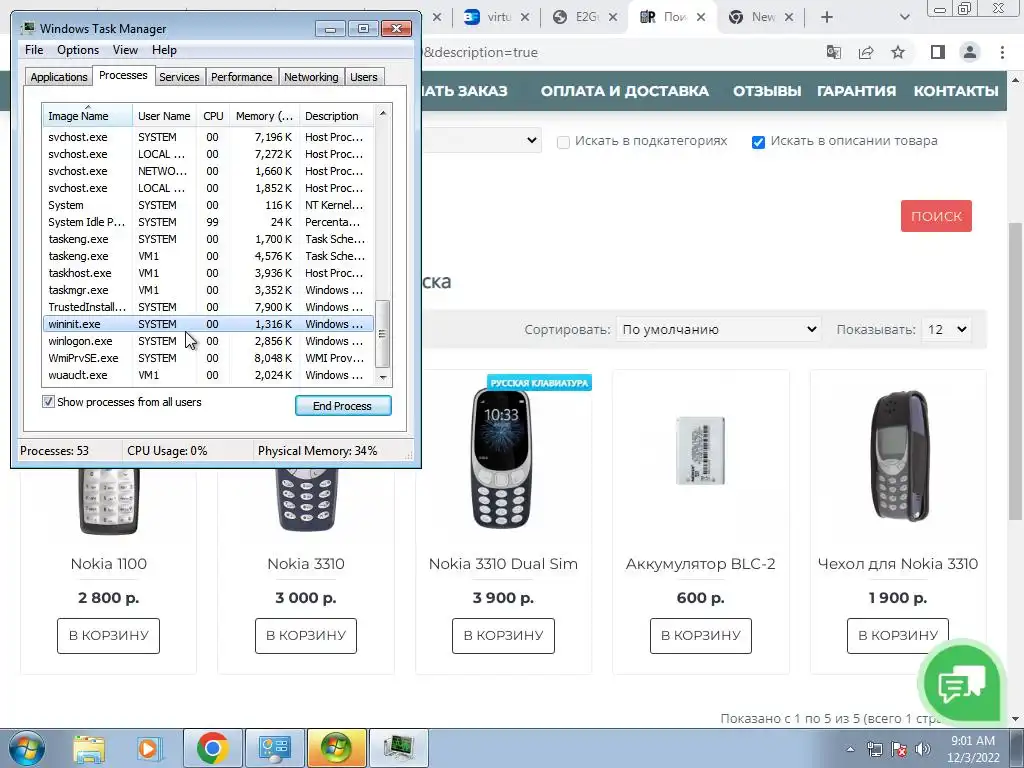Add Nokia 1100 to cart
The width and height of the screenshot is (1024, 768).
(x=108, y=635)
